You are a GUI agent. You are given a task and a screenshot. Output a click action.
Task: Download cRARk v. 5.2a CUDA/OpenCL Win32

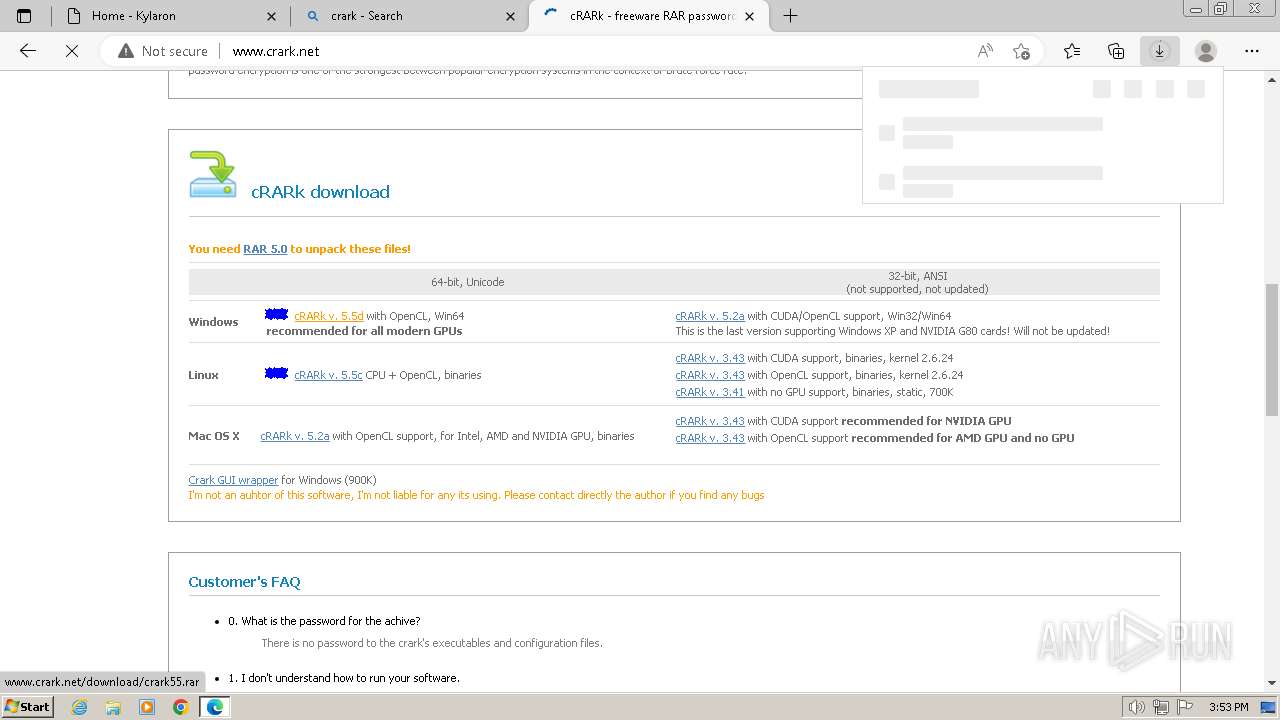pos(710,316)
